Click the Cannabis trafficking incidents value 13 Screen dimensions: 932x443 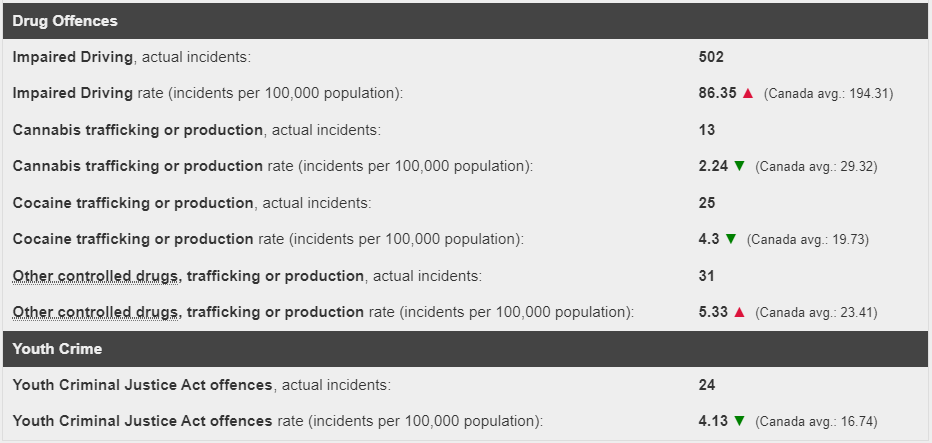pos(707,130)
